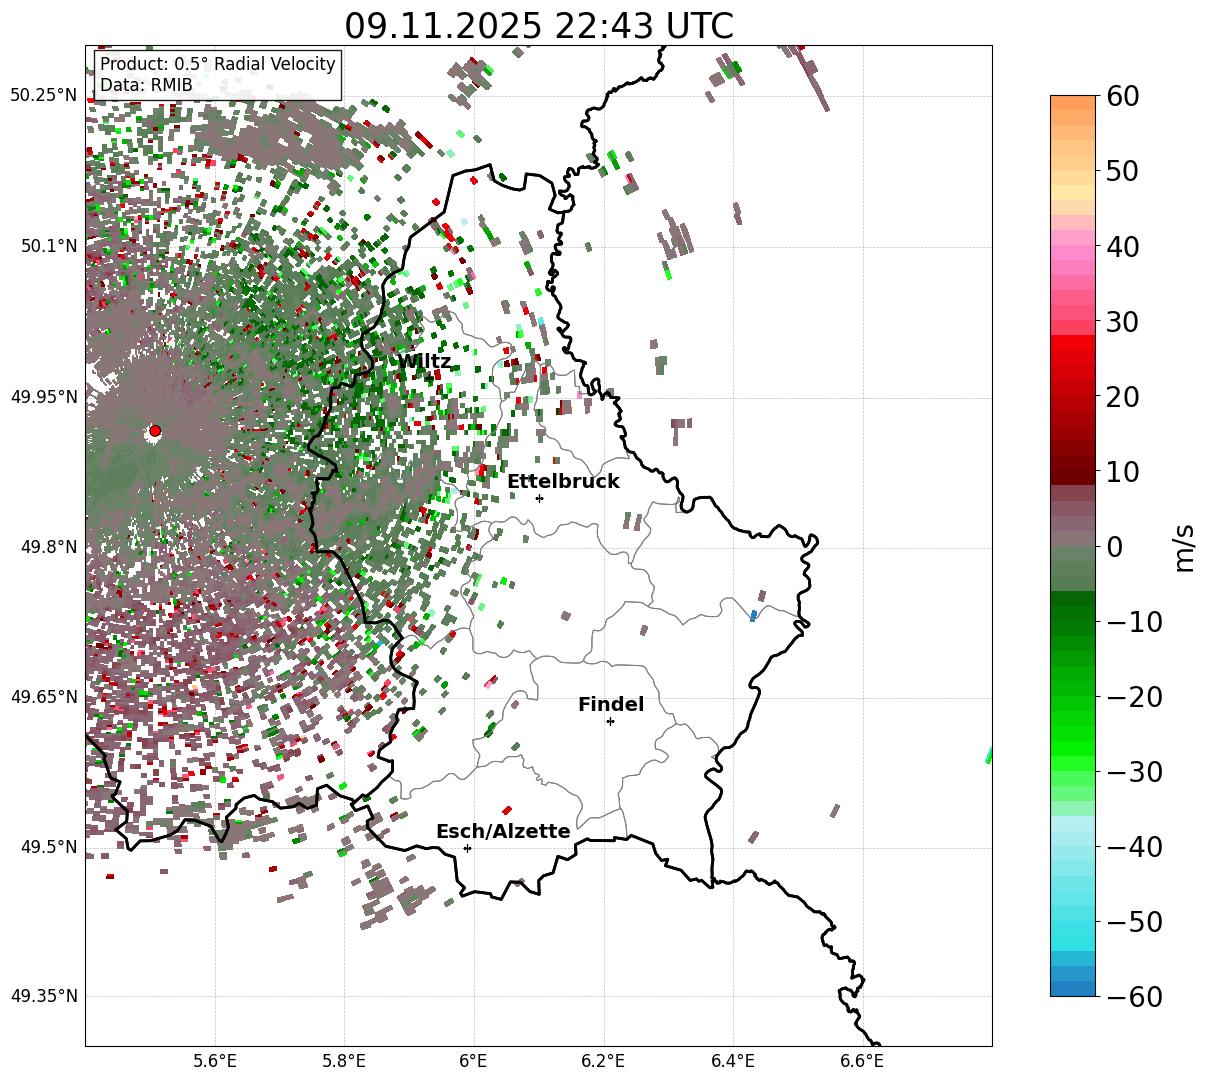Click the dark blue bottom band of colorbar
Screen dimensions: 1207x1081
(1073, 989)
